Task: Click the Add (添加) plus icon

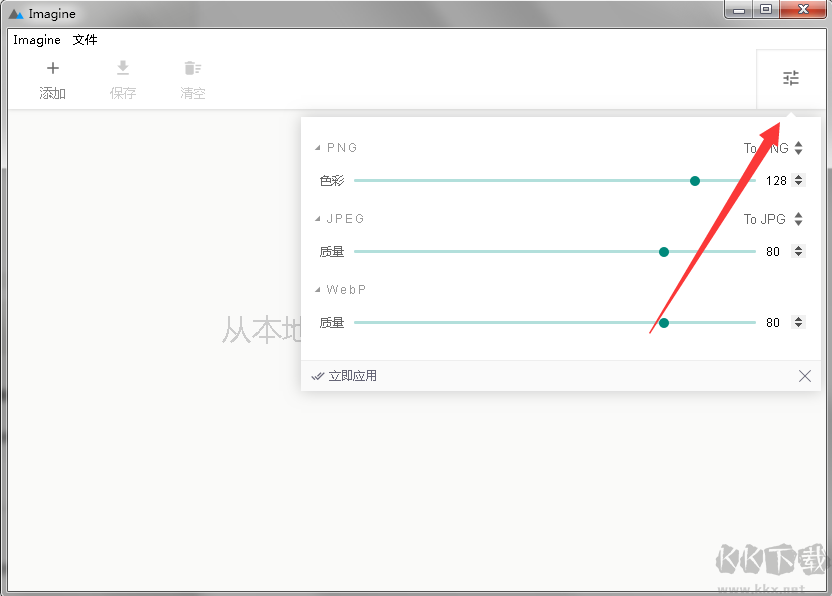Action: [53, 68]
